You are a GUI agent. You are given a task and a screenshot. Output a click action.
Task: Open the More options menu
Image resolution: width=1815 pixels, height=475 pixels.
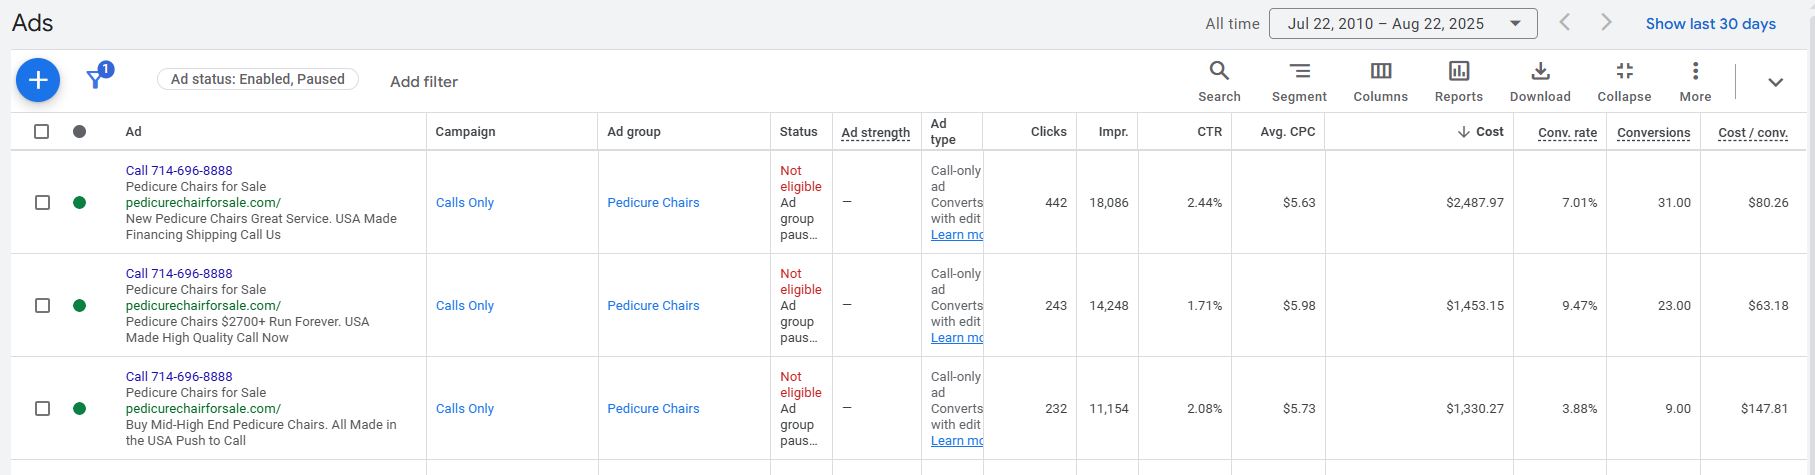point(1695,81)
